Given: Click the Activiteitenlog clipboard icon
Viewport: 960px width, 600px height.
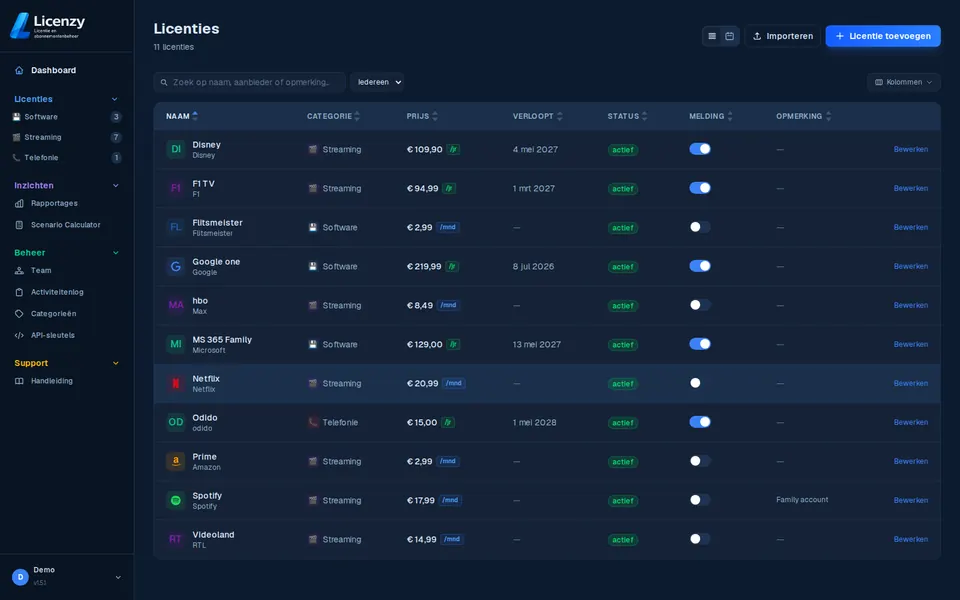Looking at the screenshot, I should (x=19, y=292).
